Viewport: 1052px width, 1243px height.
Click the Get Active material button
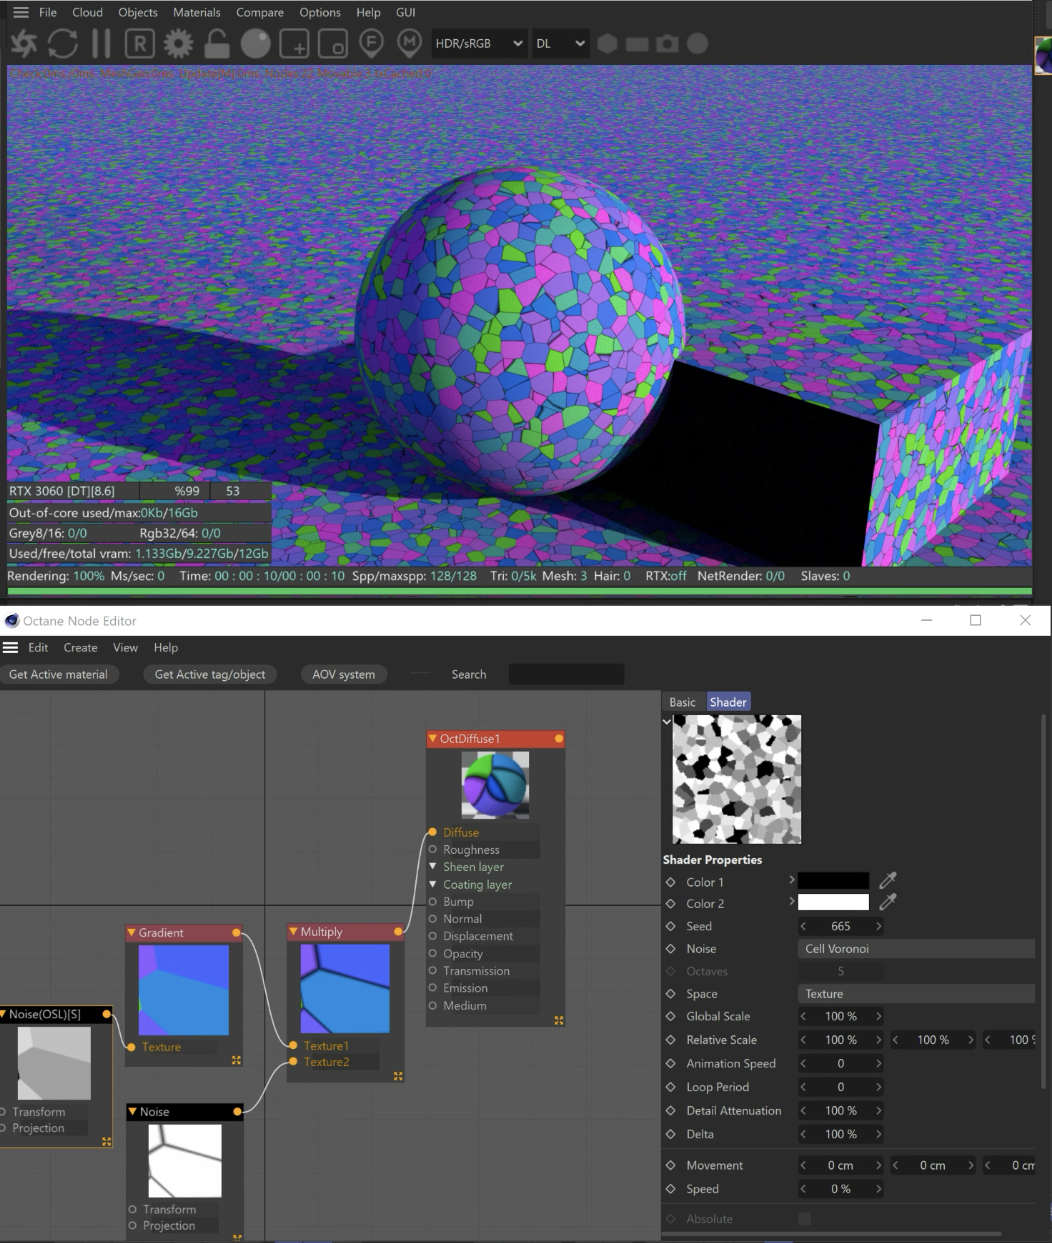(58, 674)
